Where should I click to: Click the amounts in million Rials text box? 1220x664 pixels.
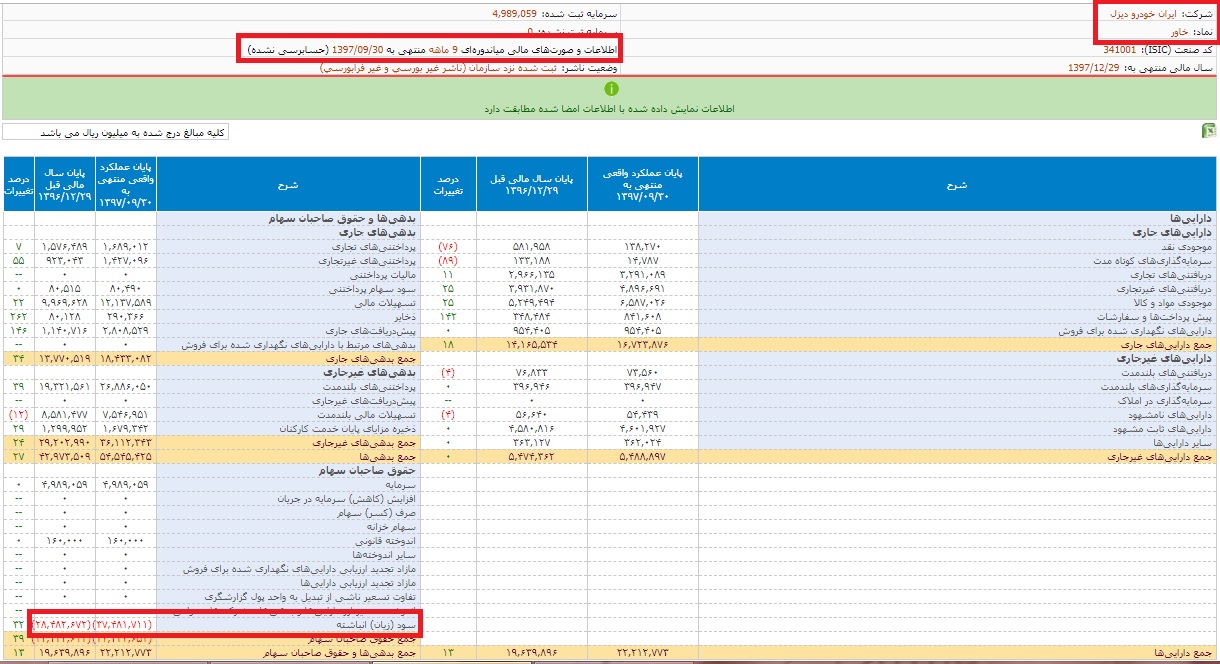(x=115, y=133)
